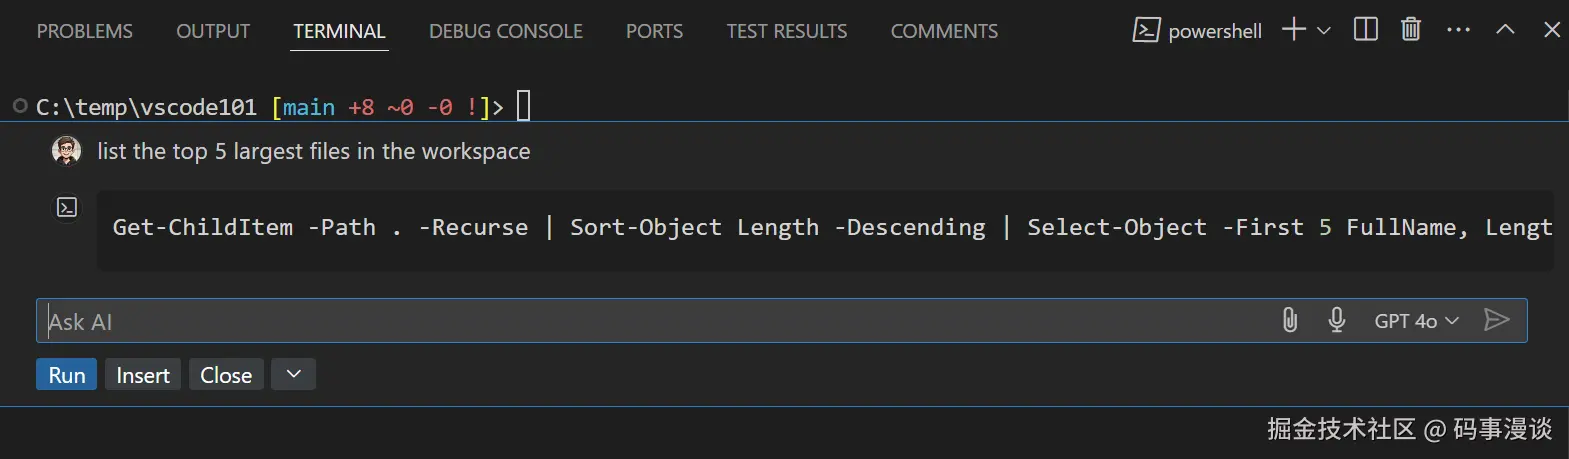The width and height of the screenshot is (1569, 459).
Task: Open the new terminal launch profile dropdown
Action: click(1324, 30)
